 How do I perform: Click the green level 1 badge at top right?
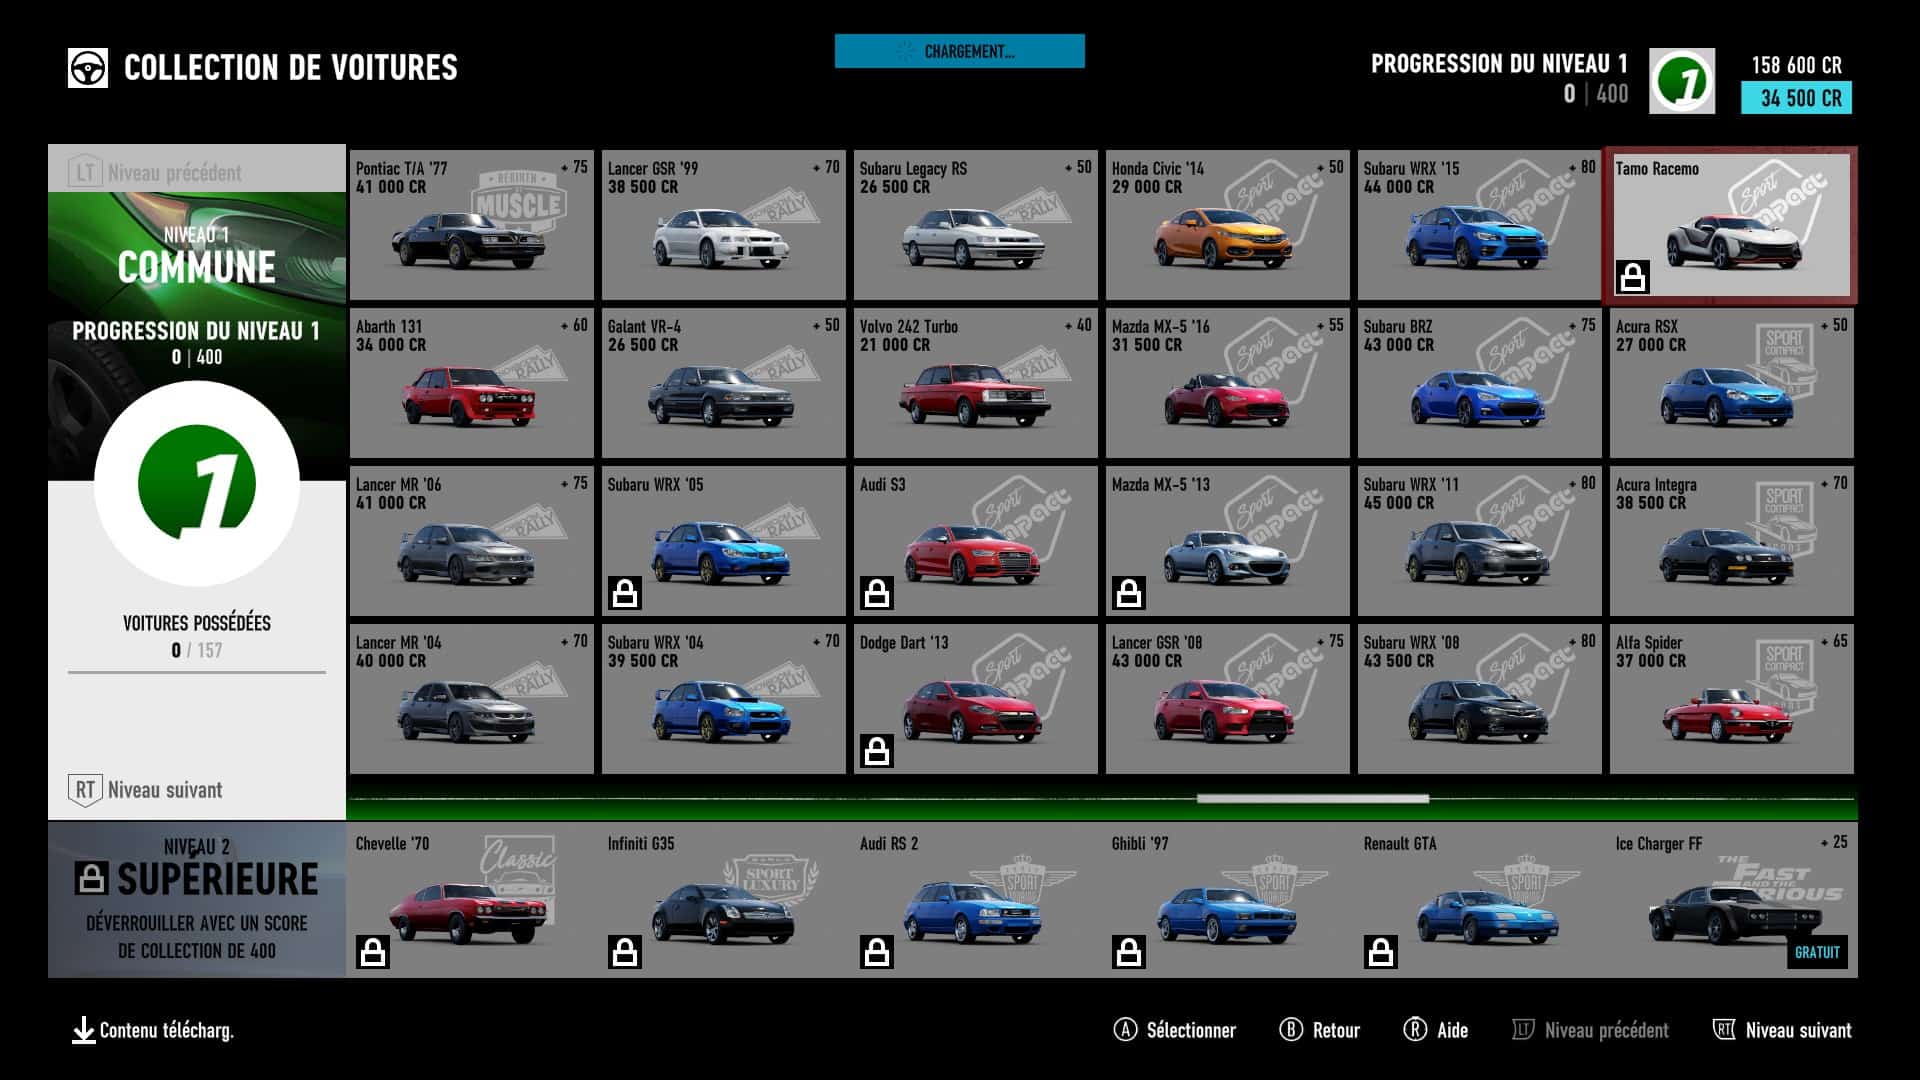point(1681,81)
